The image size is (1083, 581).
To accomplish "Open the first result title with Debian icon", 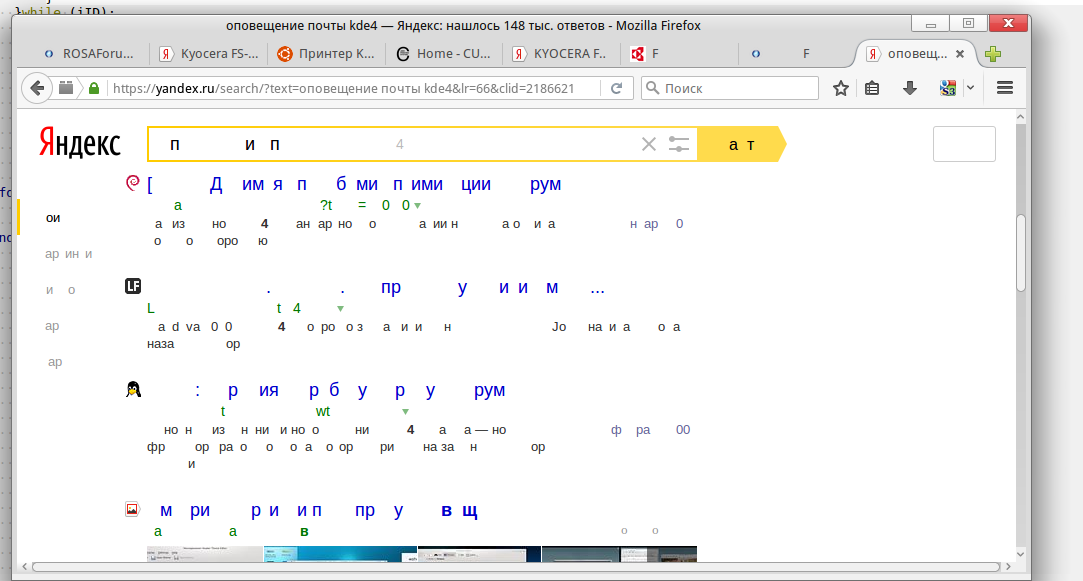I will [x=354, y=184].
